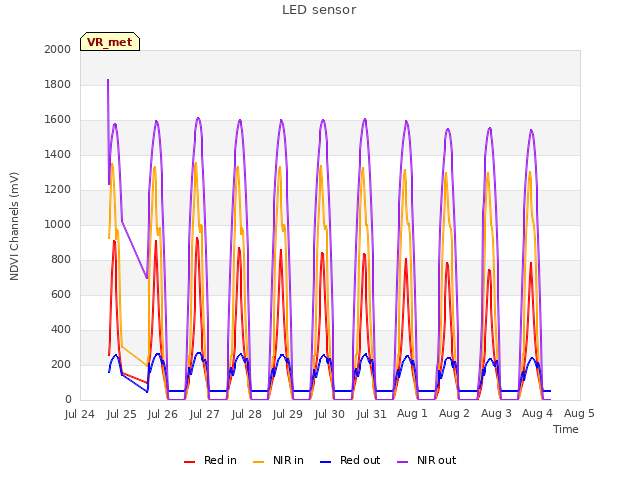
Task: Click the orange line swatch in legend
Action: point(258,462)
